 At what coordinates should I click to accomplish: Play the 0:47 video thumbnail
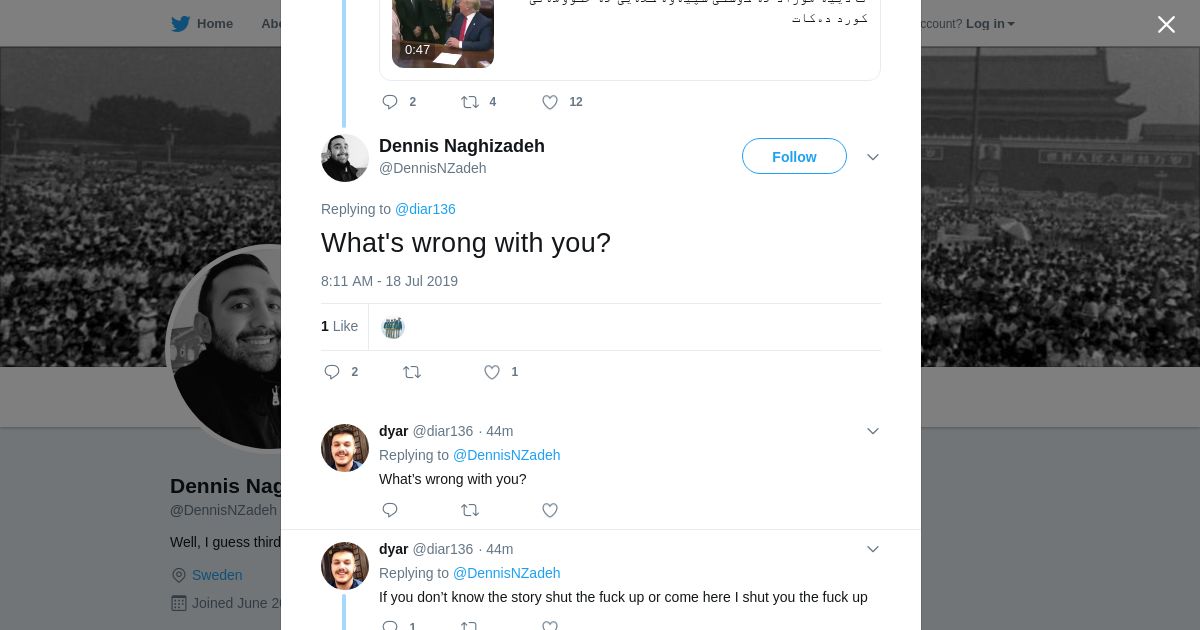443,30
